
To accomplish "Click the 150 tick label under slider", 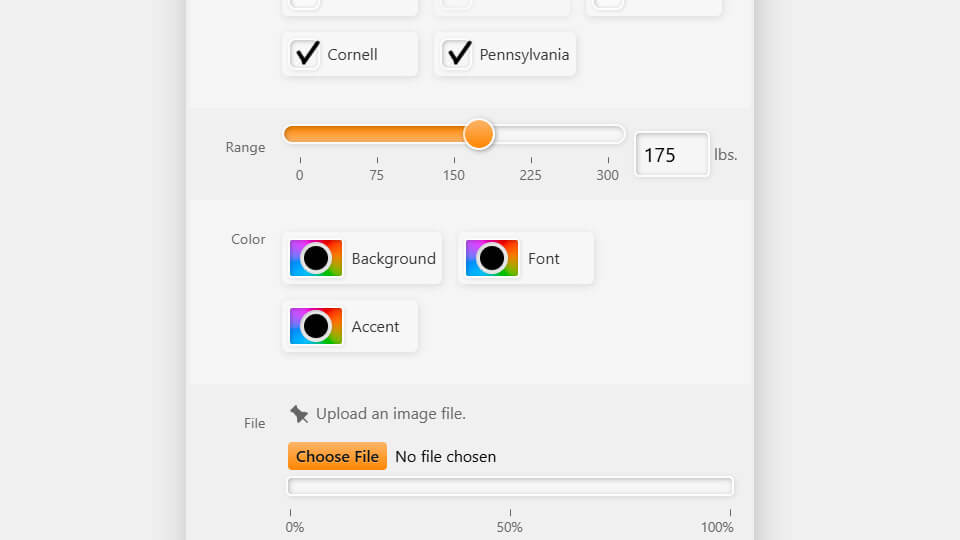I will [x=454, y=175].
